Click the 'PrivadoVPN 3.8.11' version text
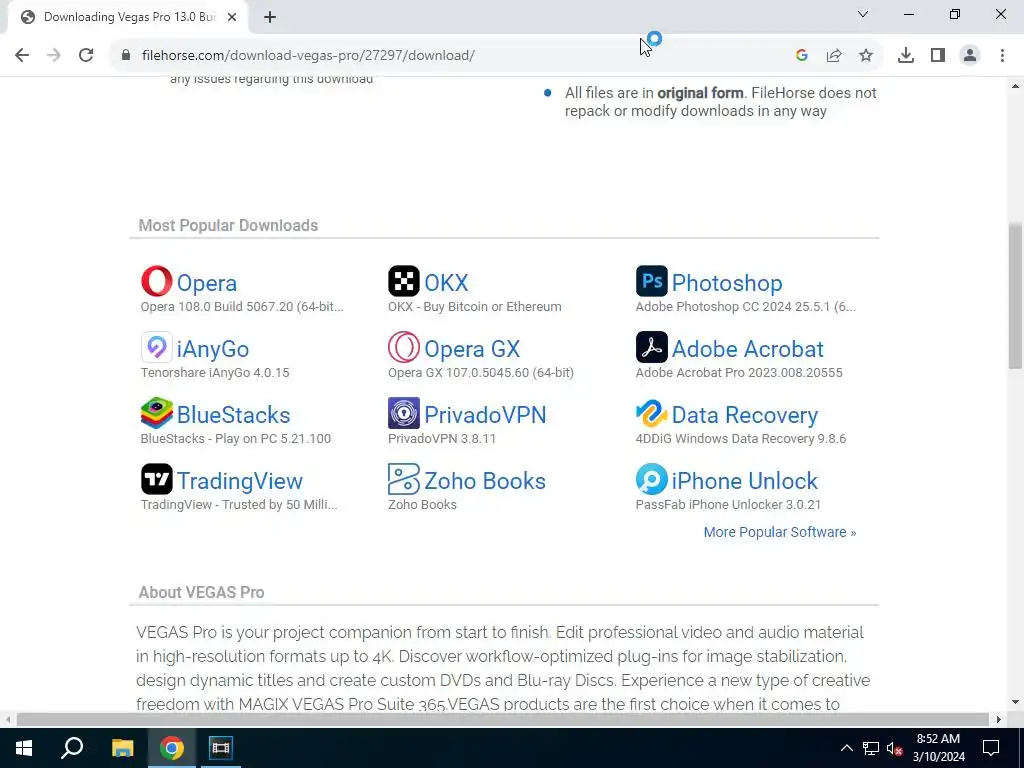 (x=441, y=438)
